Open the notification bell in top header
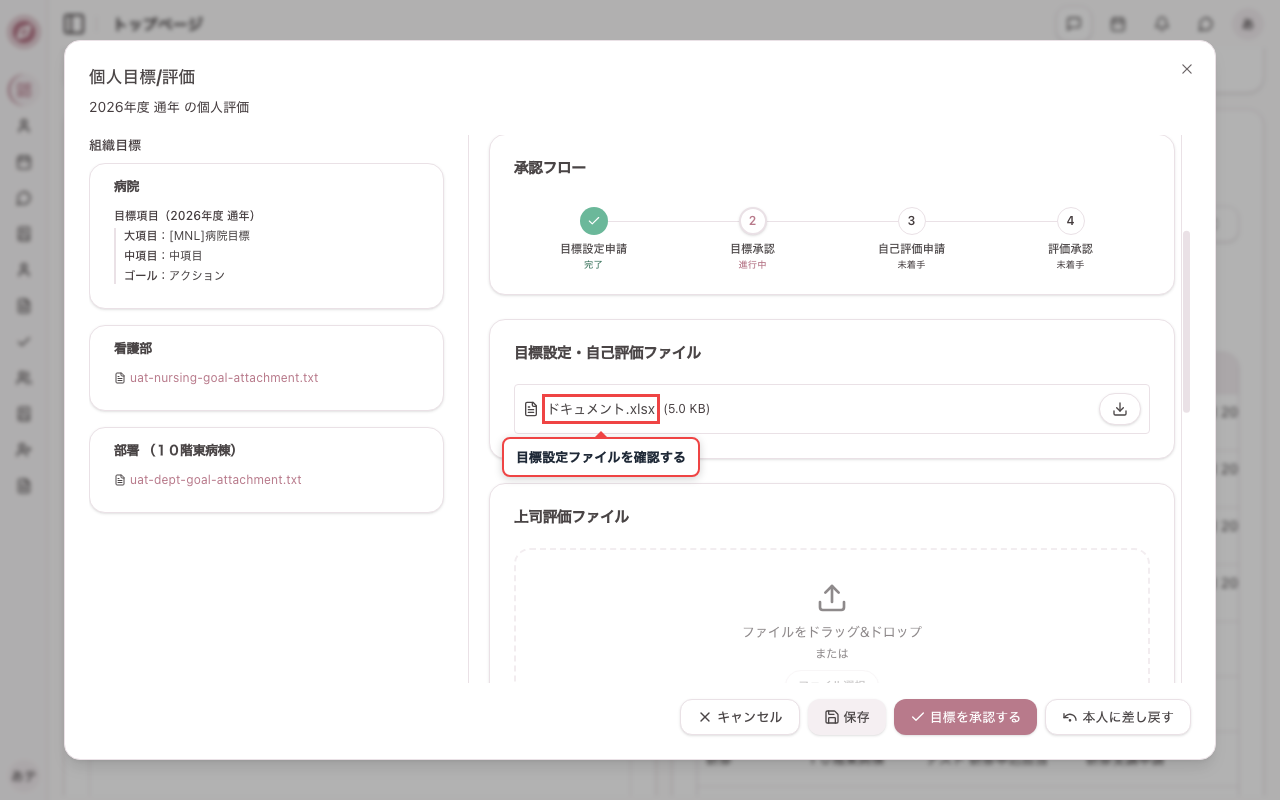This screenshot has width=1280, height=800. [x=1162, y=24]
